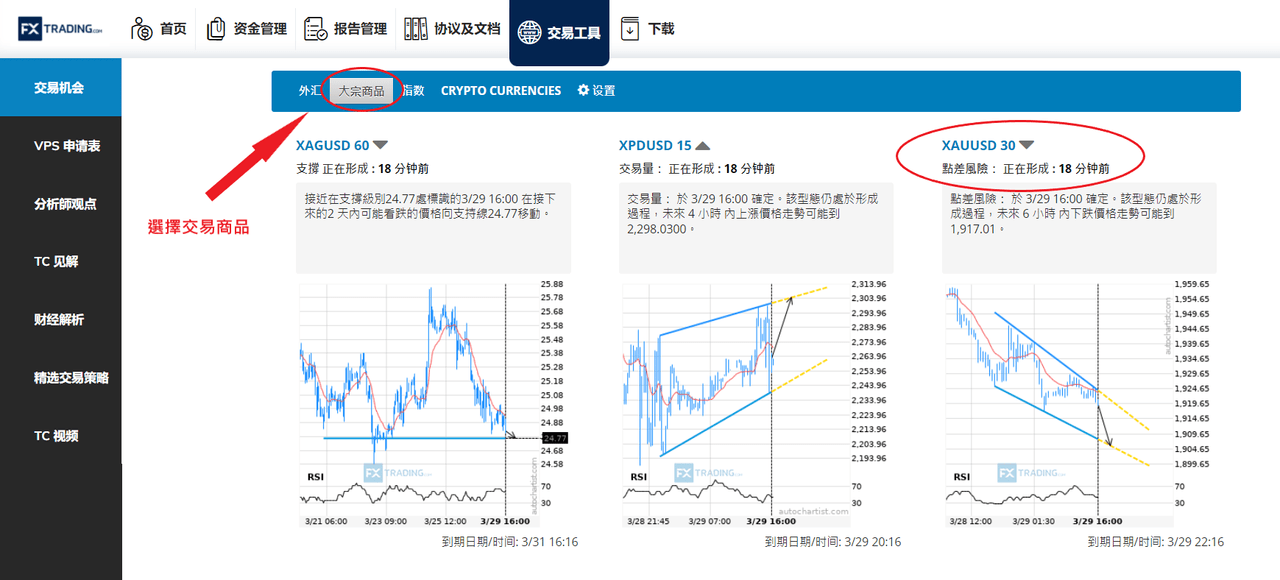Click the 报告管理 menu label
Image resolution: width=1280 pixels, height=580 pixels.
tap(360, 29)
